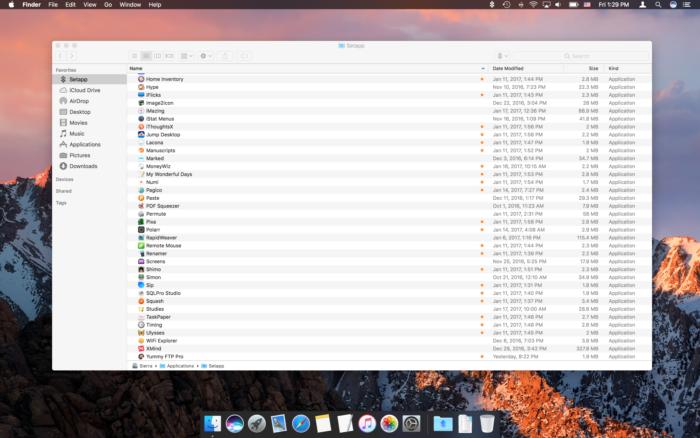
Task: Click the Spotlight search icon in menu bar
Action: click(x=658, y=4)
